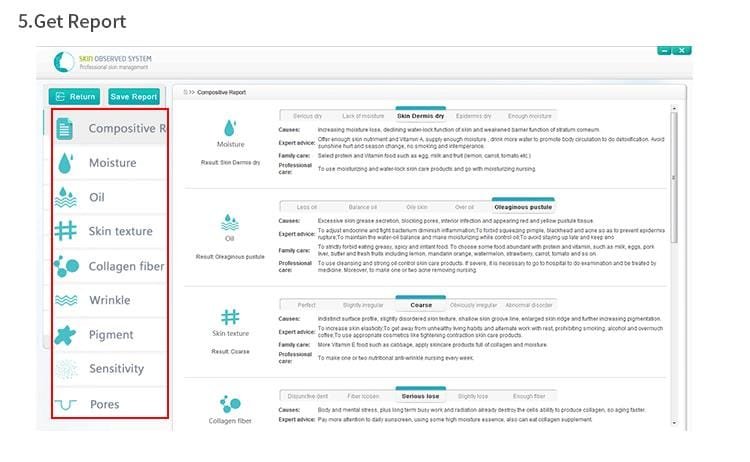Select the Pigment splat icon in sidebar
Screen dimensions: 750x462
pos(65,335)
